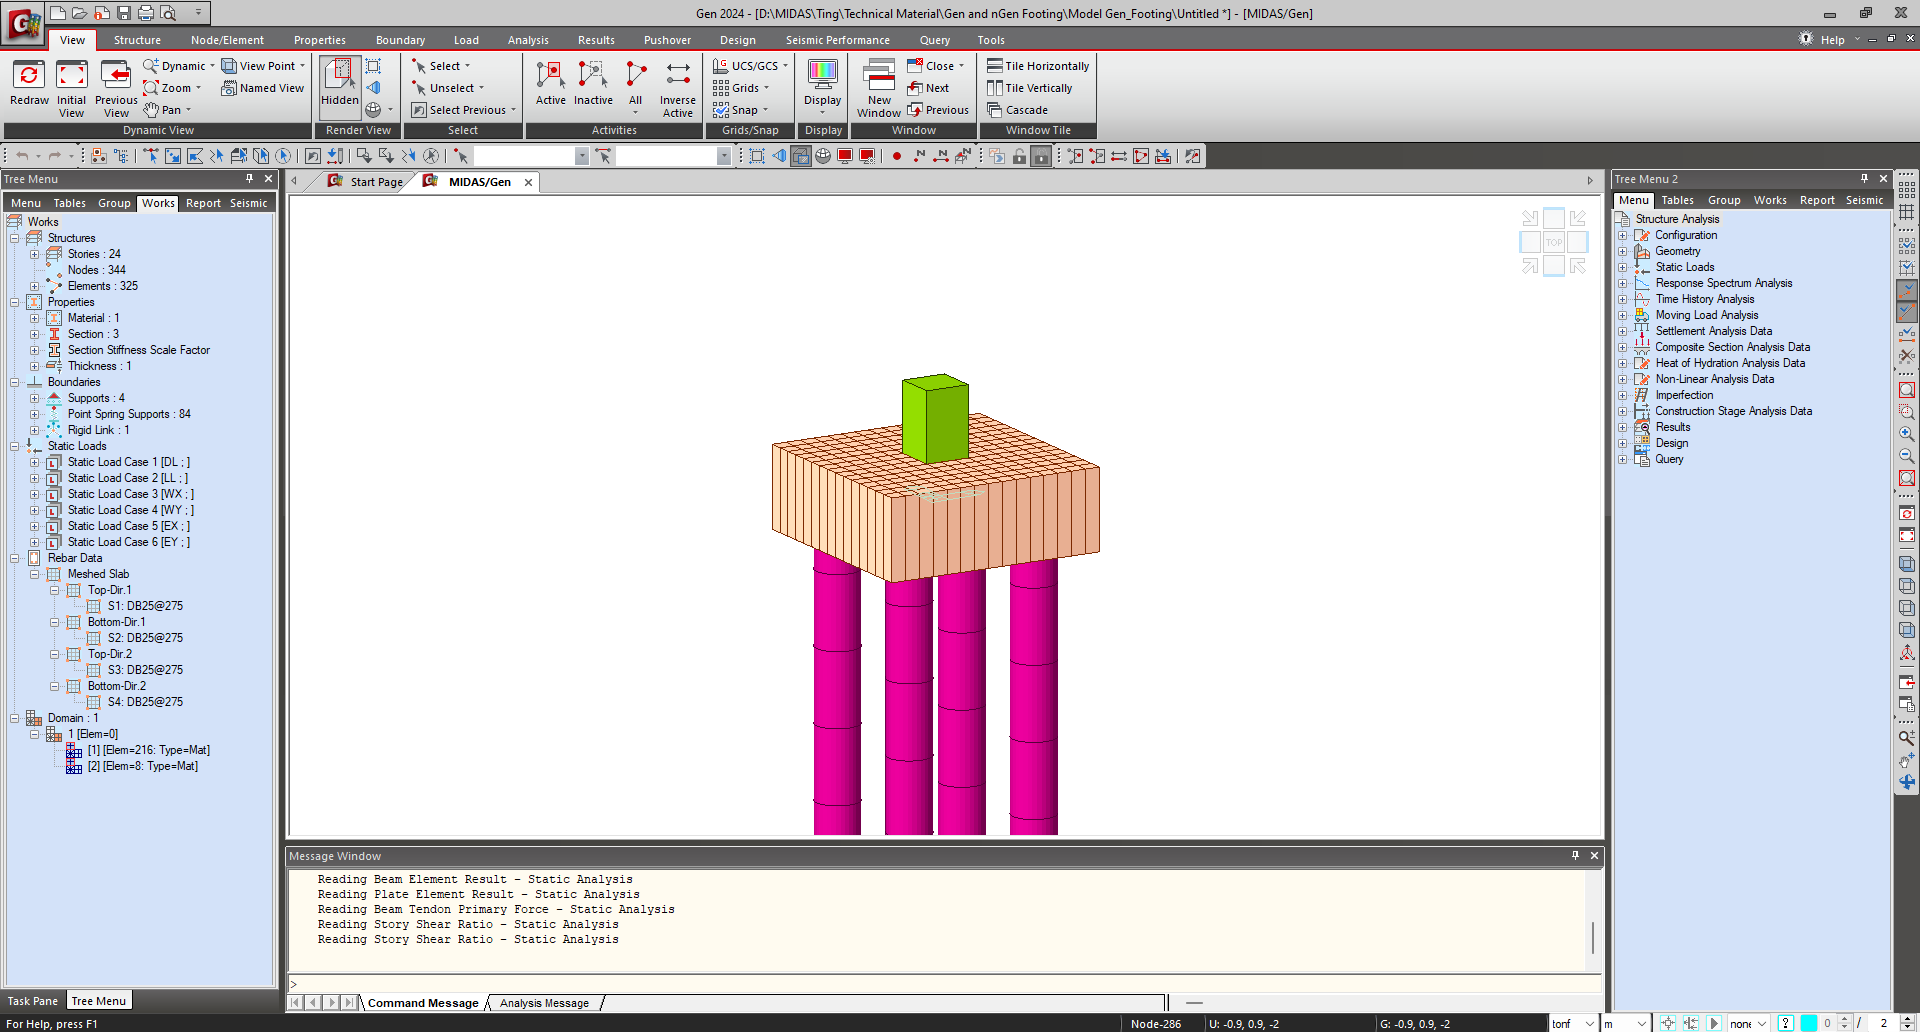1920x1032 pixels.
Task: Toggle the Top view button in view cube
Action: click(1553, 242)
